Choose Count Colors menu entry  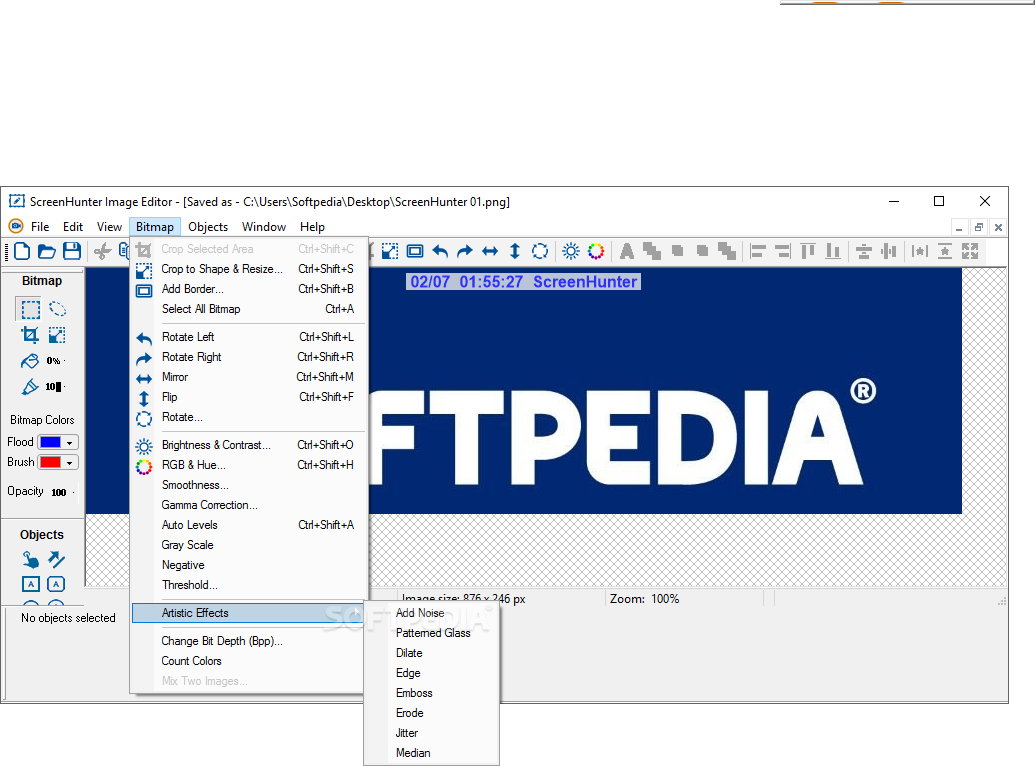(x=250, y=661)
